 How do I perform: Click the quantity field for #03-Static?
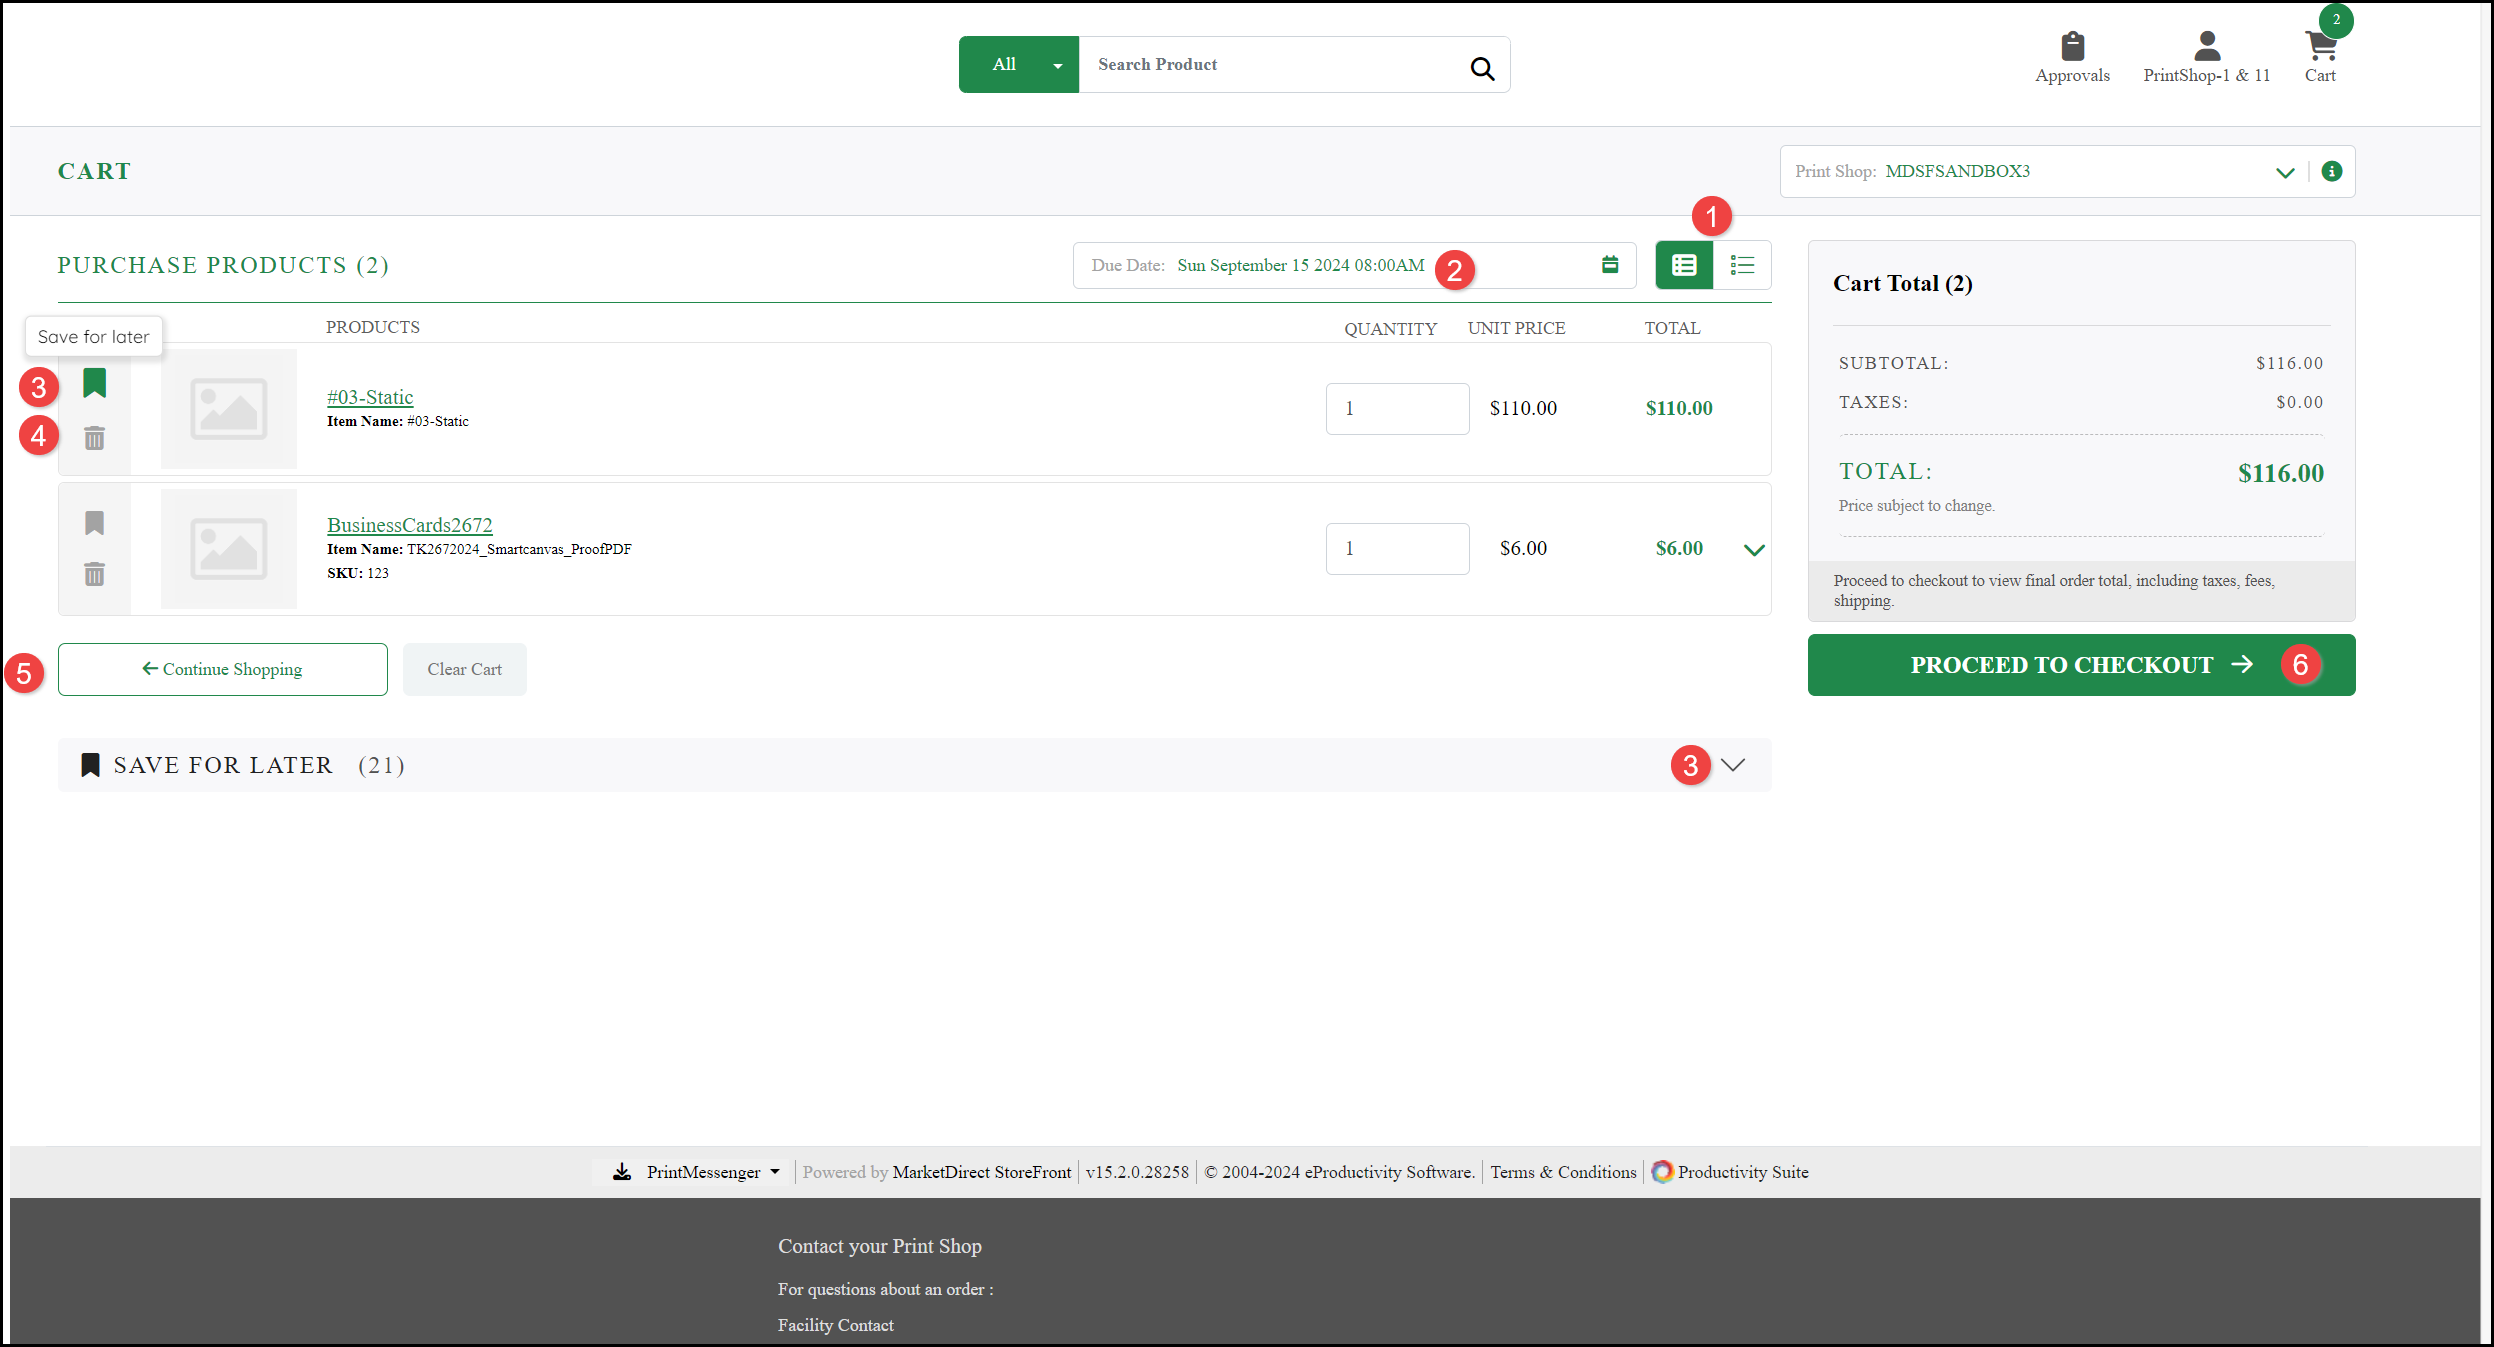click(1397, 409)
